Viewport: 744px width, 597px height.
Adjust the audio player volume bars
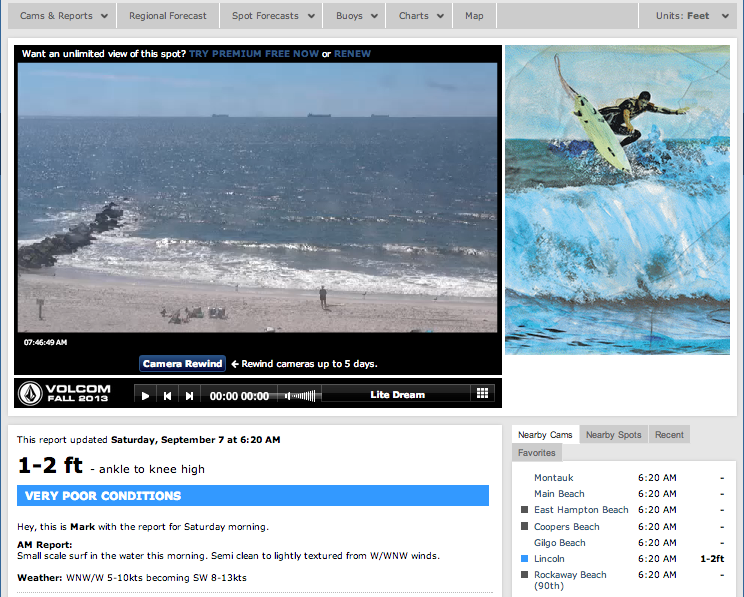(x=300, y=395)
